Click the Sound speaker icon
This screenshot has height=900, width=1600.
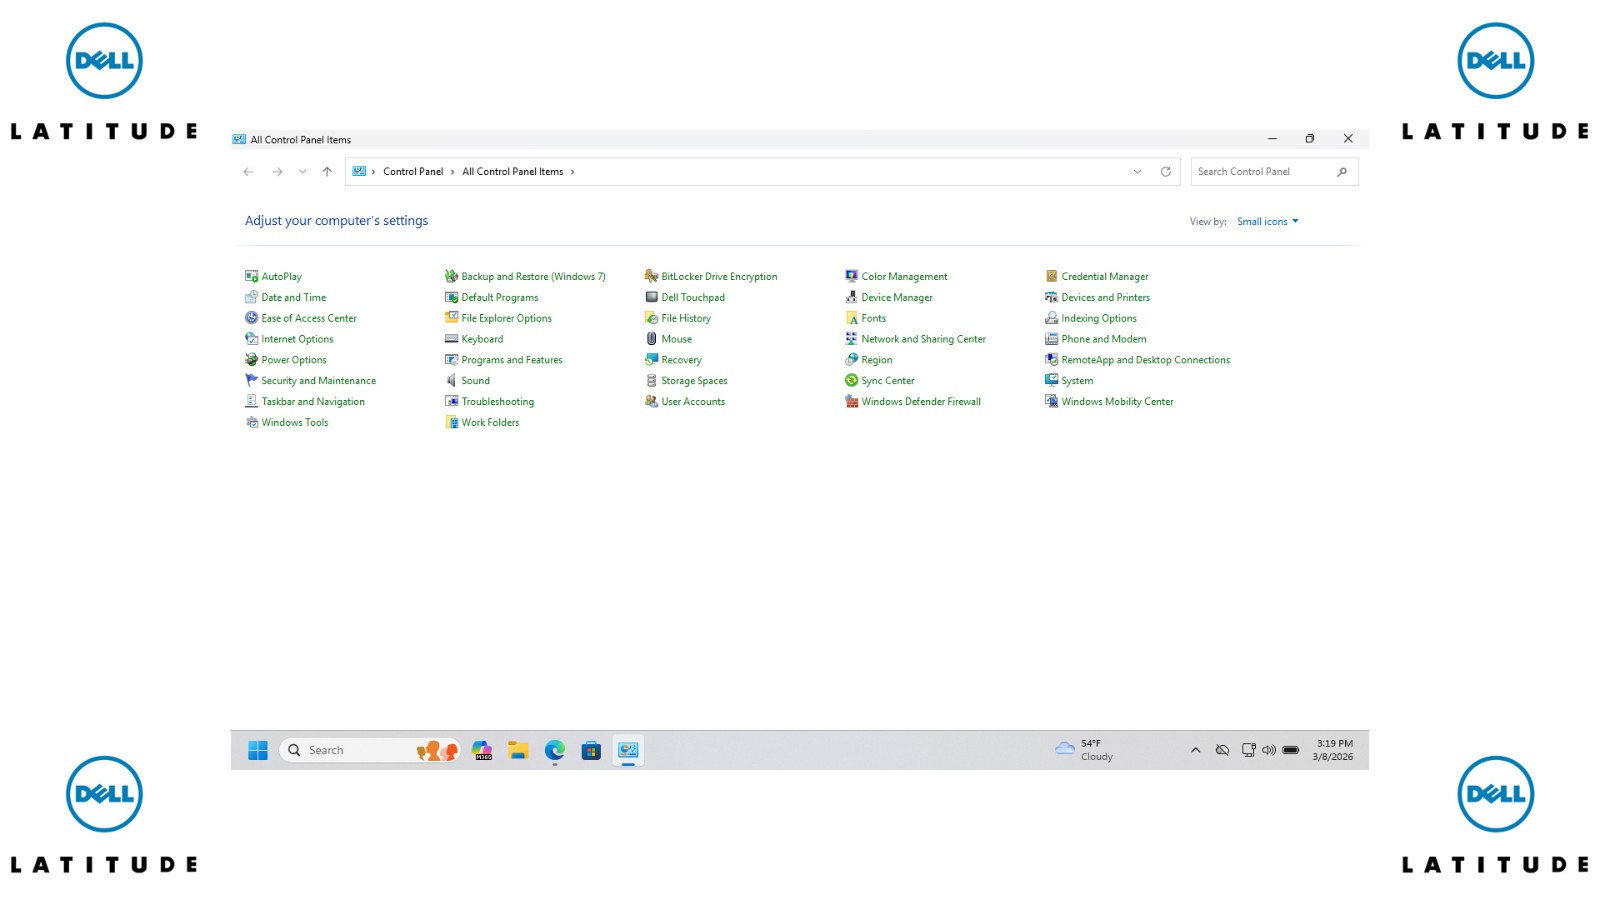click(x=452, y=381)
